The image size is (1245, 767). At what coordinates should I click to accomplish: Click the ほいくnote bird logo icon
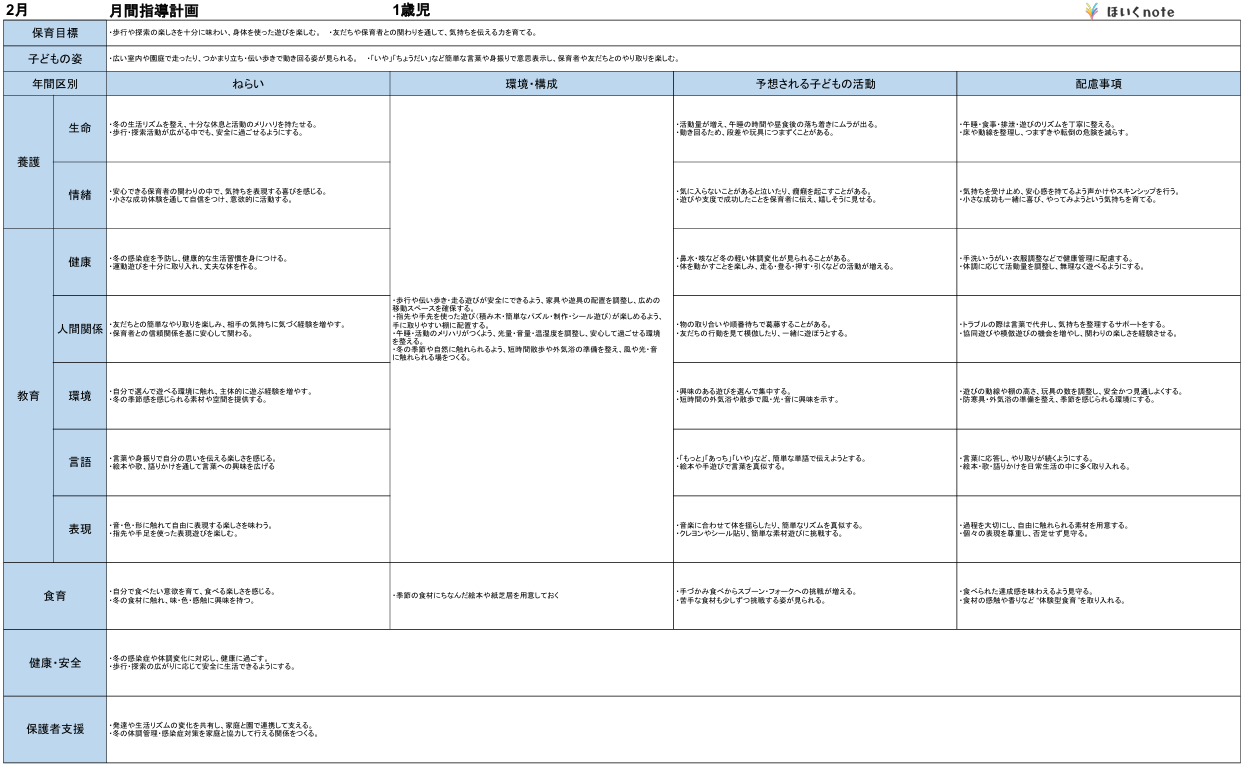coord(1092,12)
